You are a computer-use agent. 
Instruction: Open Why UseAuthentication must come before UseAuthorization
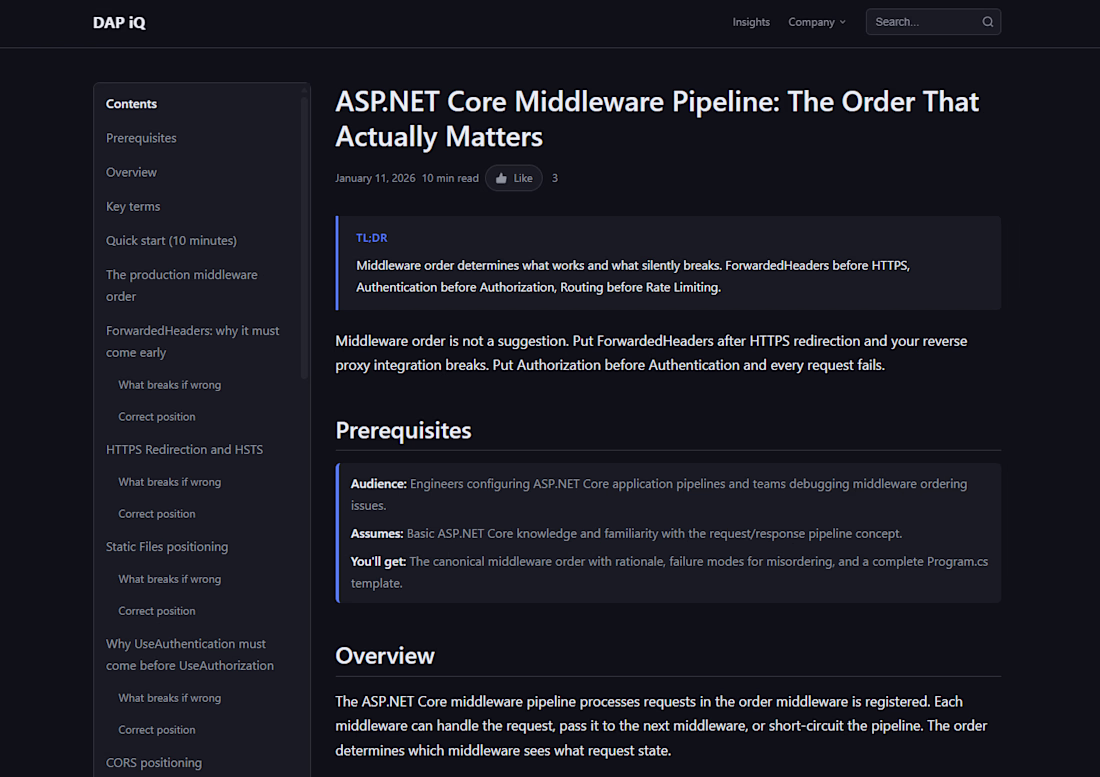pos(189,654)
